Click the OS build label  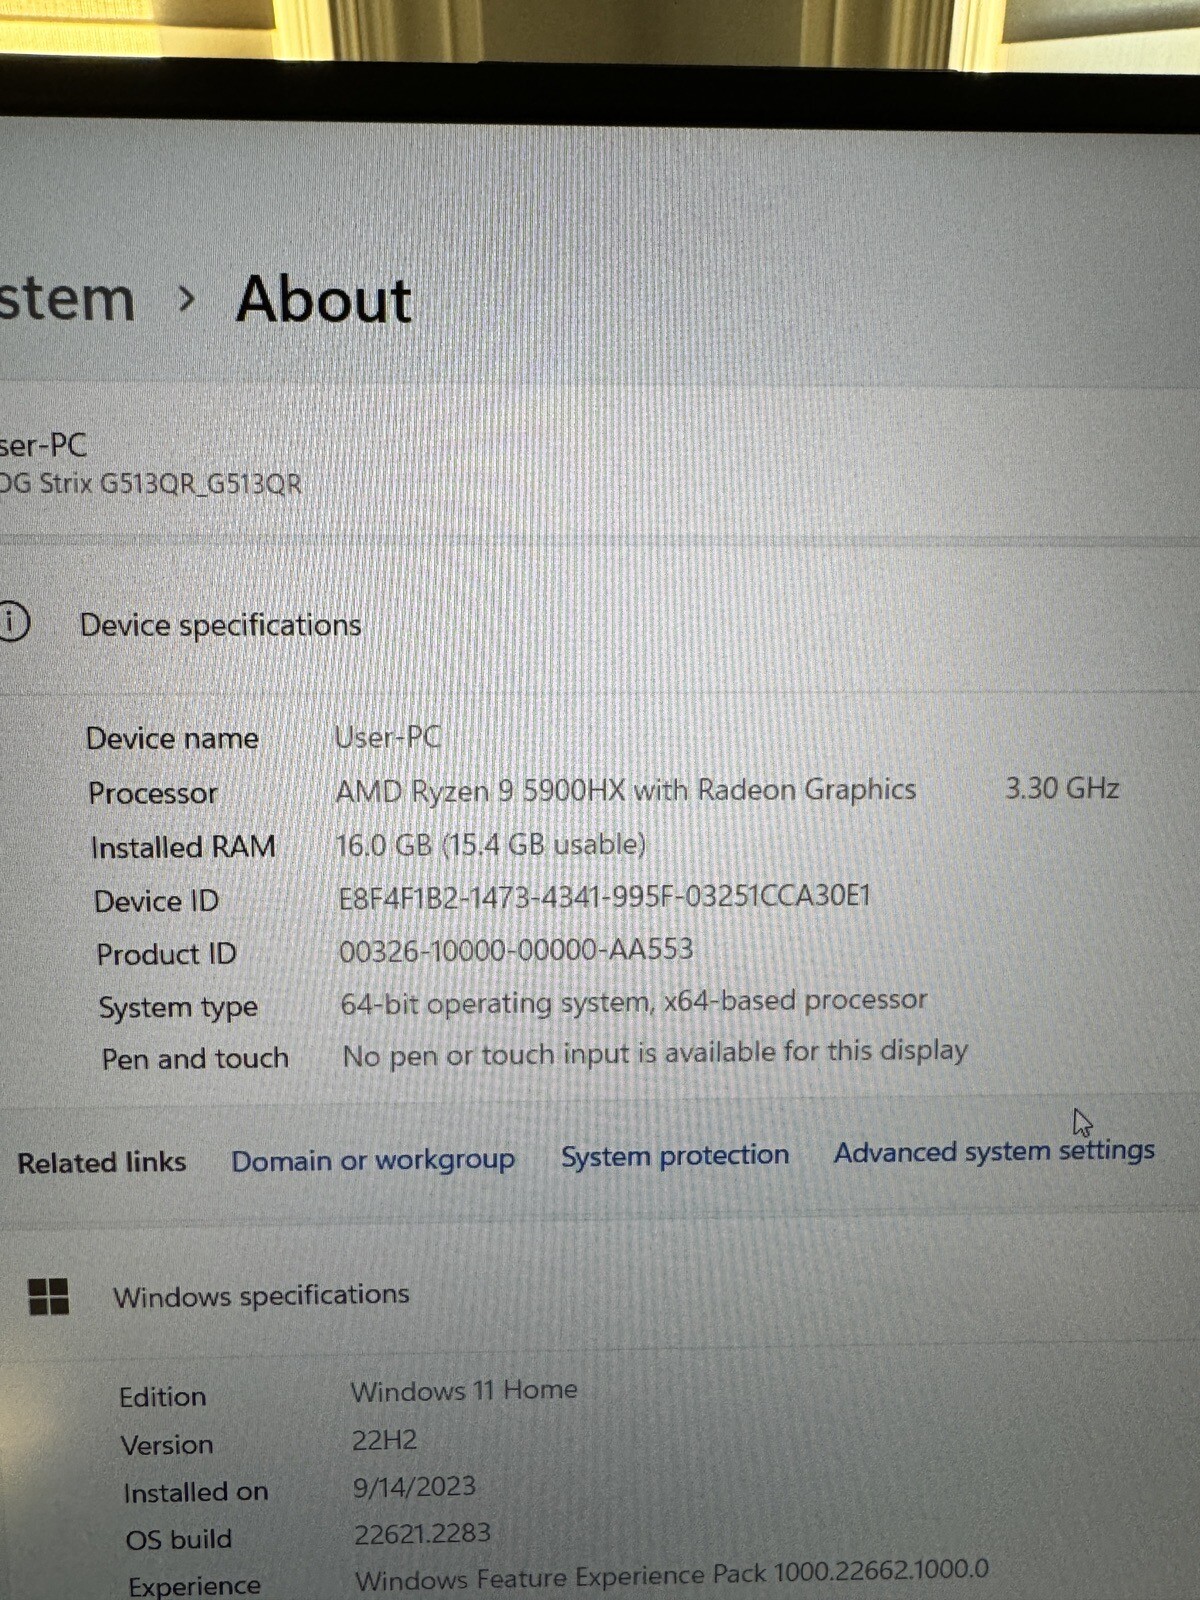179,1539
